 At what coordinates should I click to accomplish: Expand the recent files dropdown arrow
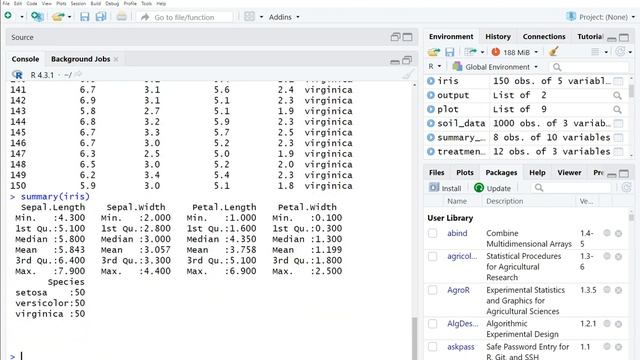click(x=69, y=17)
